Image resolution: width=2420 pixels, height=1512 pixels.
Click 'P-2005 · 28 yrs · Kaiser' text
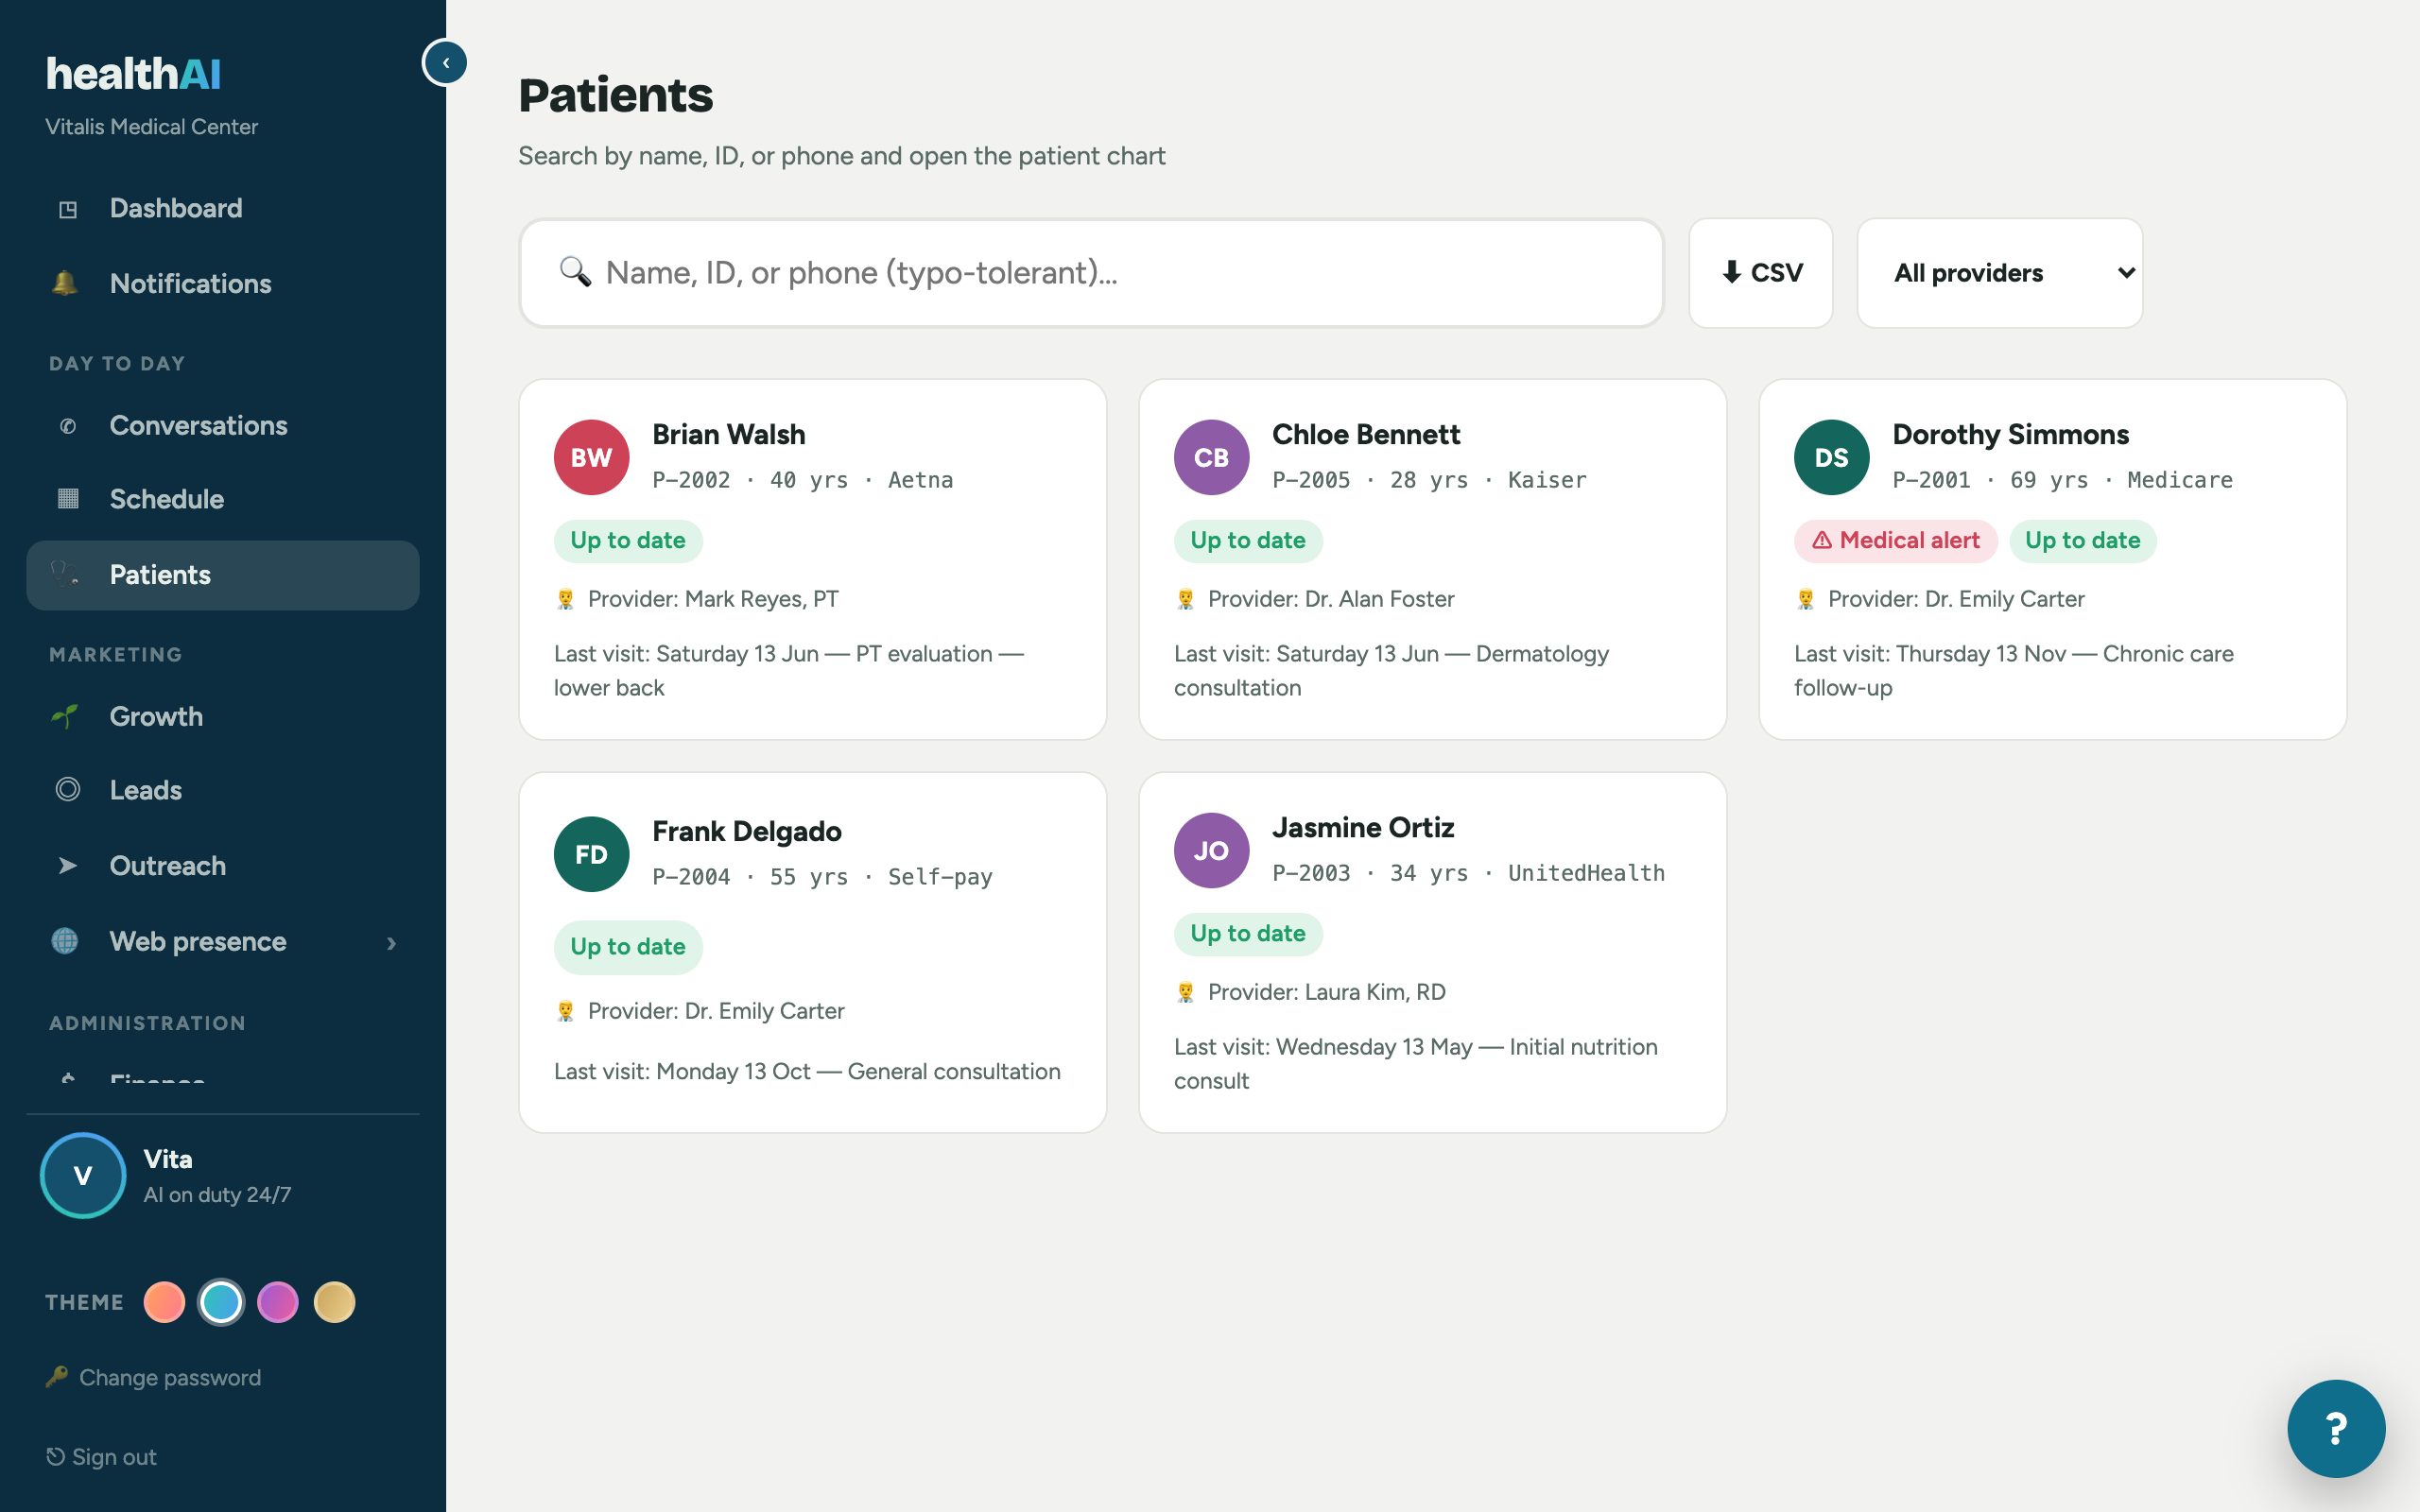coord(1429,480)
